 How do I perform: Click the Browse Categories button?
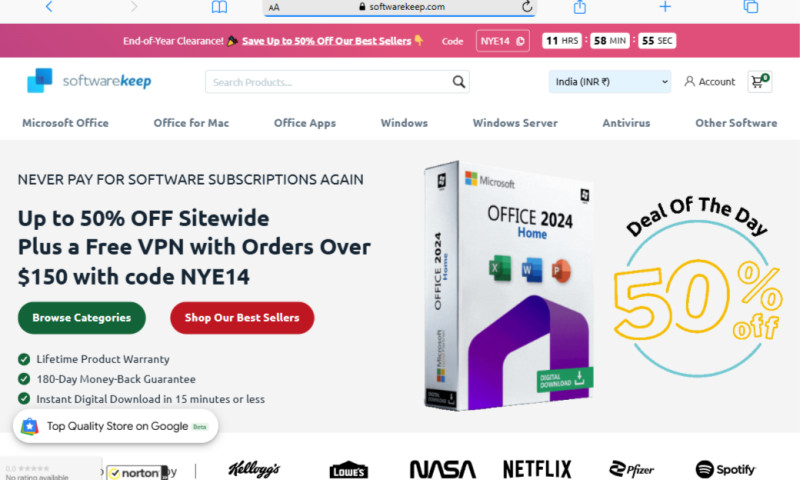82,318
